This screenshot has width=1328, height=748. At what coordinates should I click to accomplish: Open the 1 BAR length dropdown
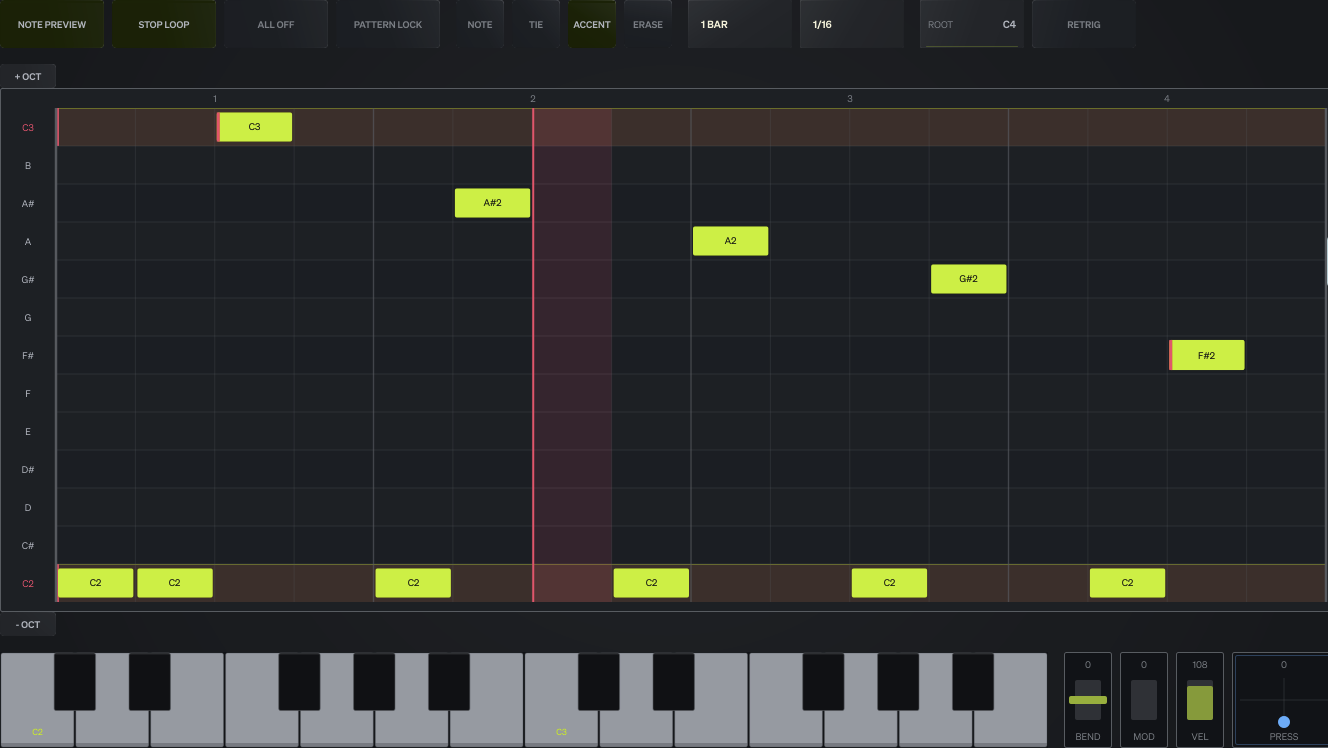click(740, 24)
